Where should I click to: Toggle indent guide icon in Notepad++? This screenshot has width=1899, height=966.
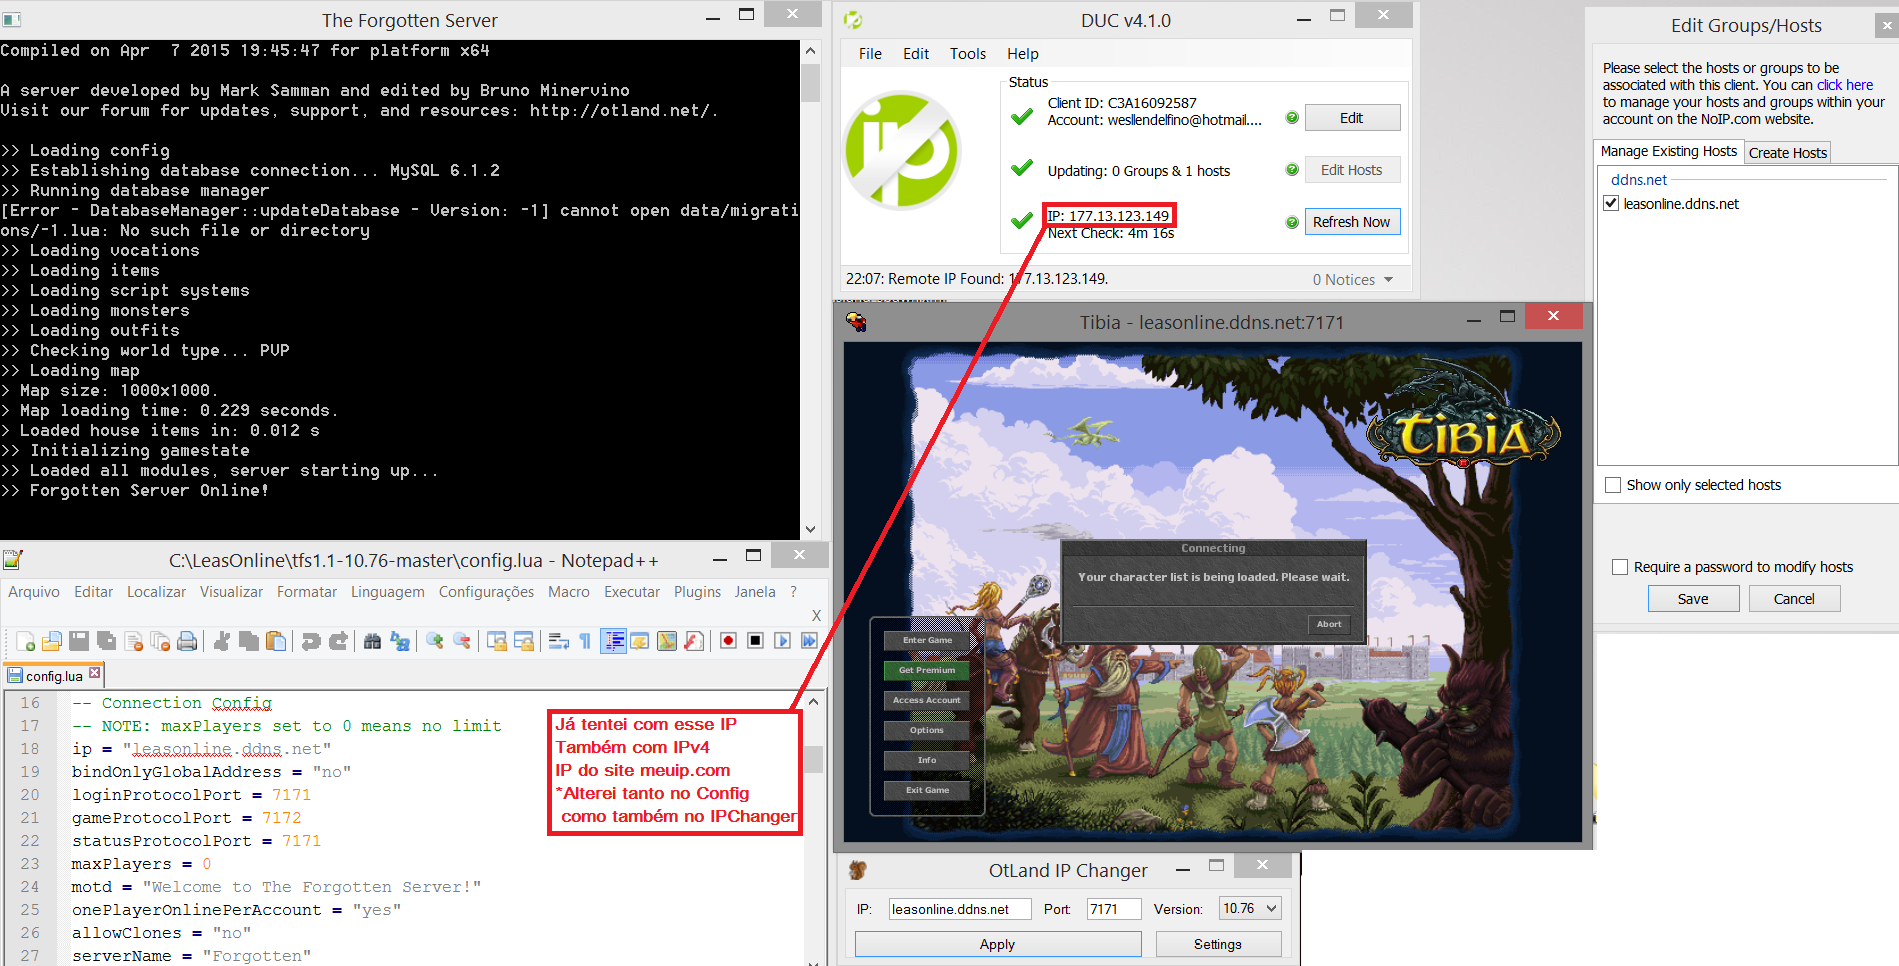click(x=613, y=641)
